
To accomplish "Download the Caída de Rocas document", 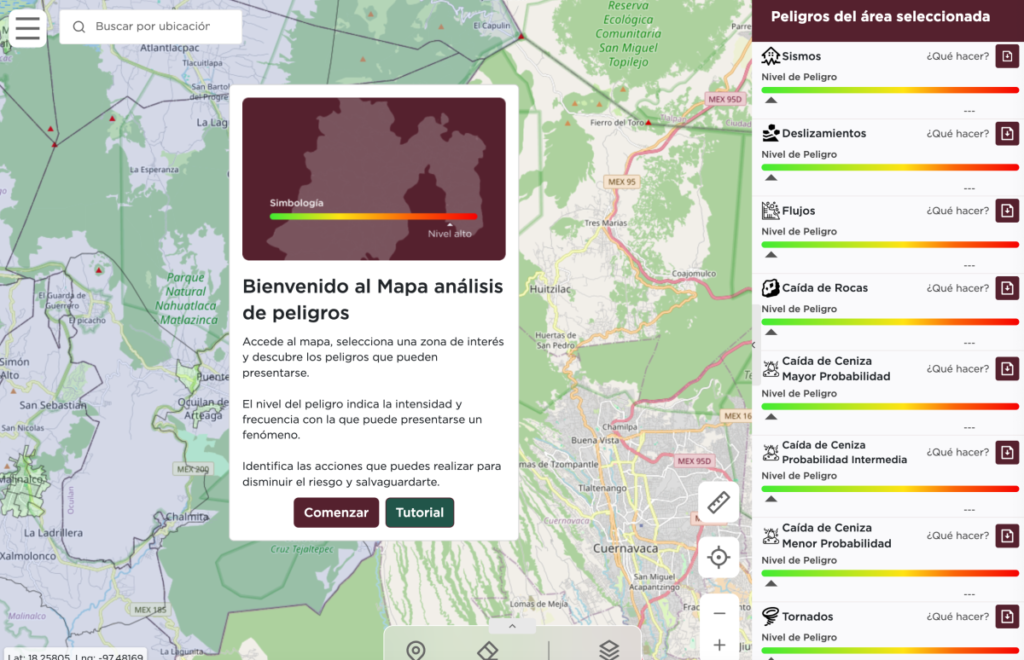I will pyautogui.click(x=1006, y=288).
